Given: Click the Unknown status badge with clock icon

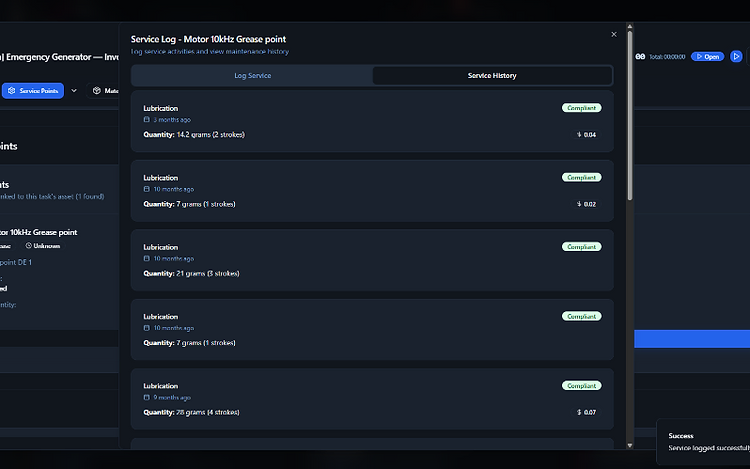Looking at the screenshot, I should point(43,246).
